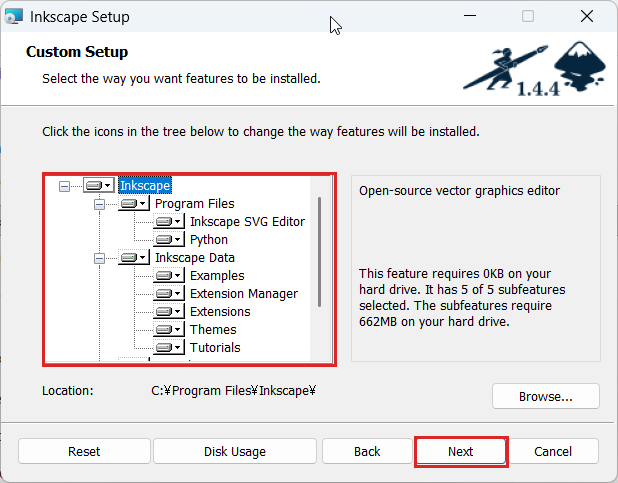Open the Tutorials feature drive icon dropdown
Image resolution: width=618 pixels, height=483 pixels.
(169, 347)
